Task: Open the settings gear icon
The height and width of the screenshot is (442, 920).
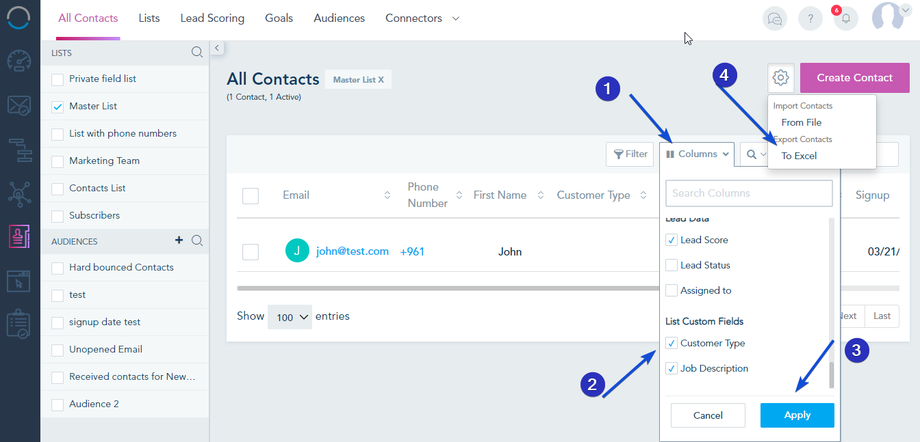Action: coord(781,78)
